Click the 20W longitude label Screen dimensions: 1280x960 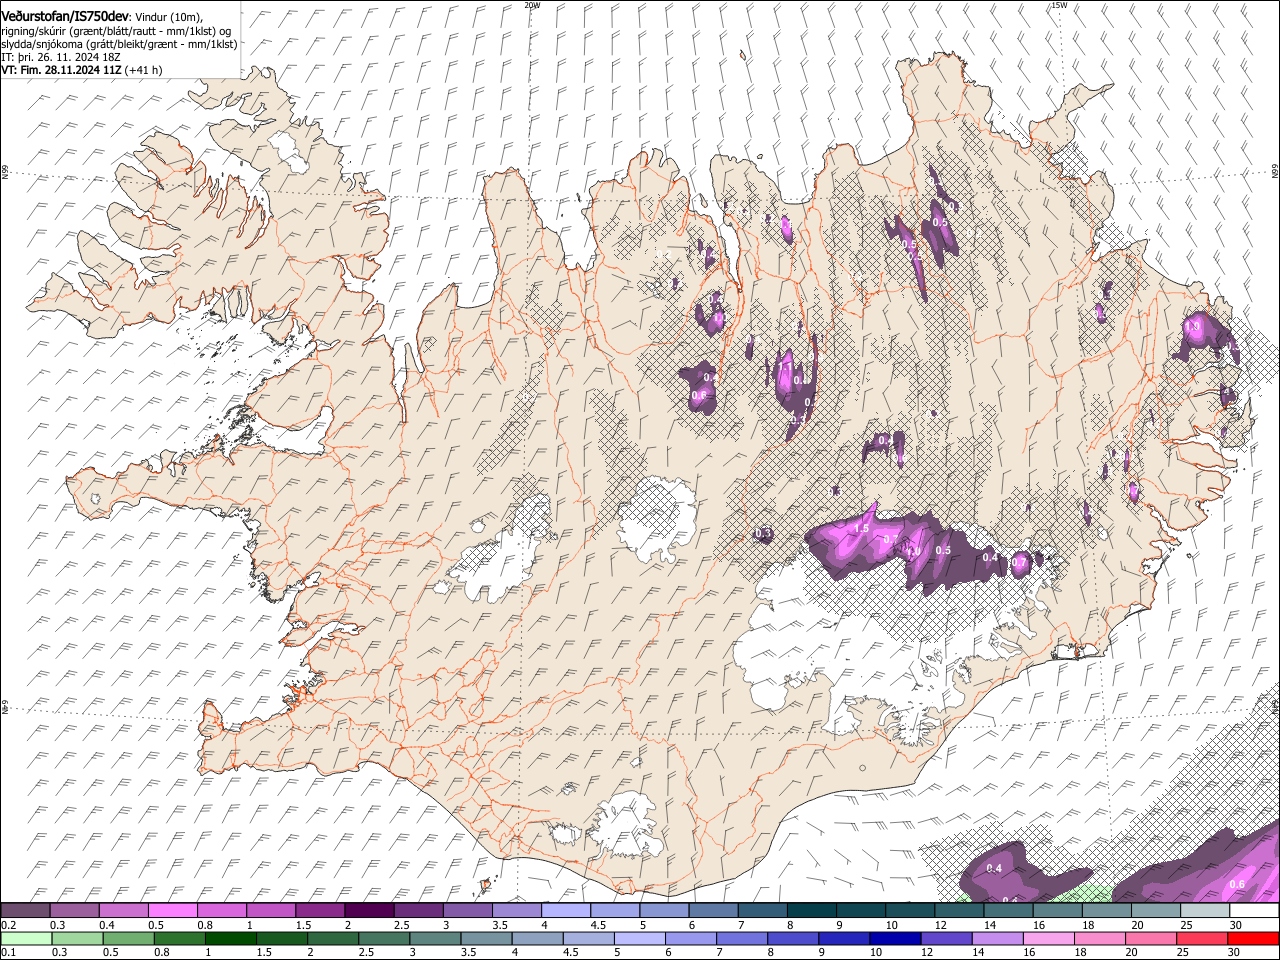click(x=532, y=5)
